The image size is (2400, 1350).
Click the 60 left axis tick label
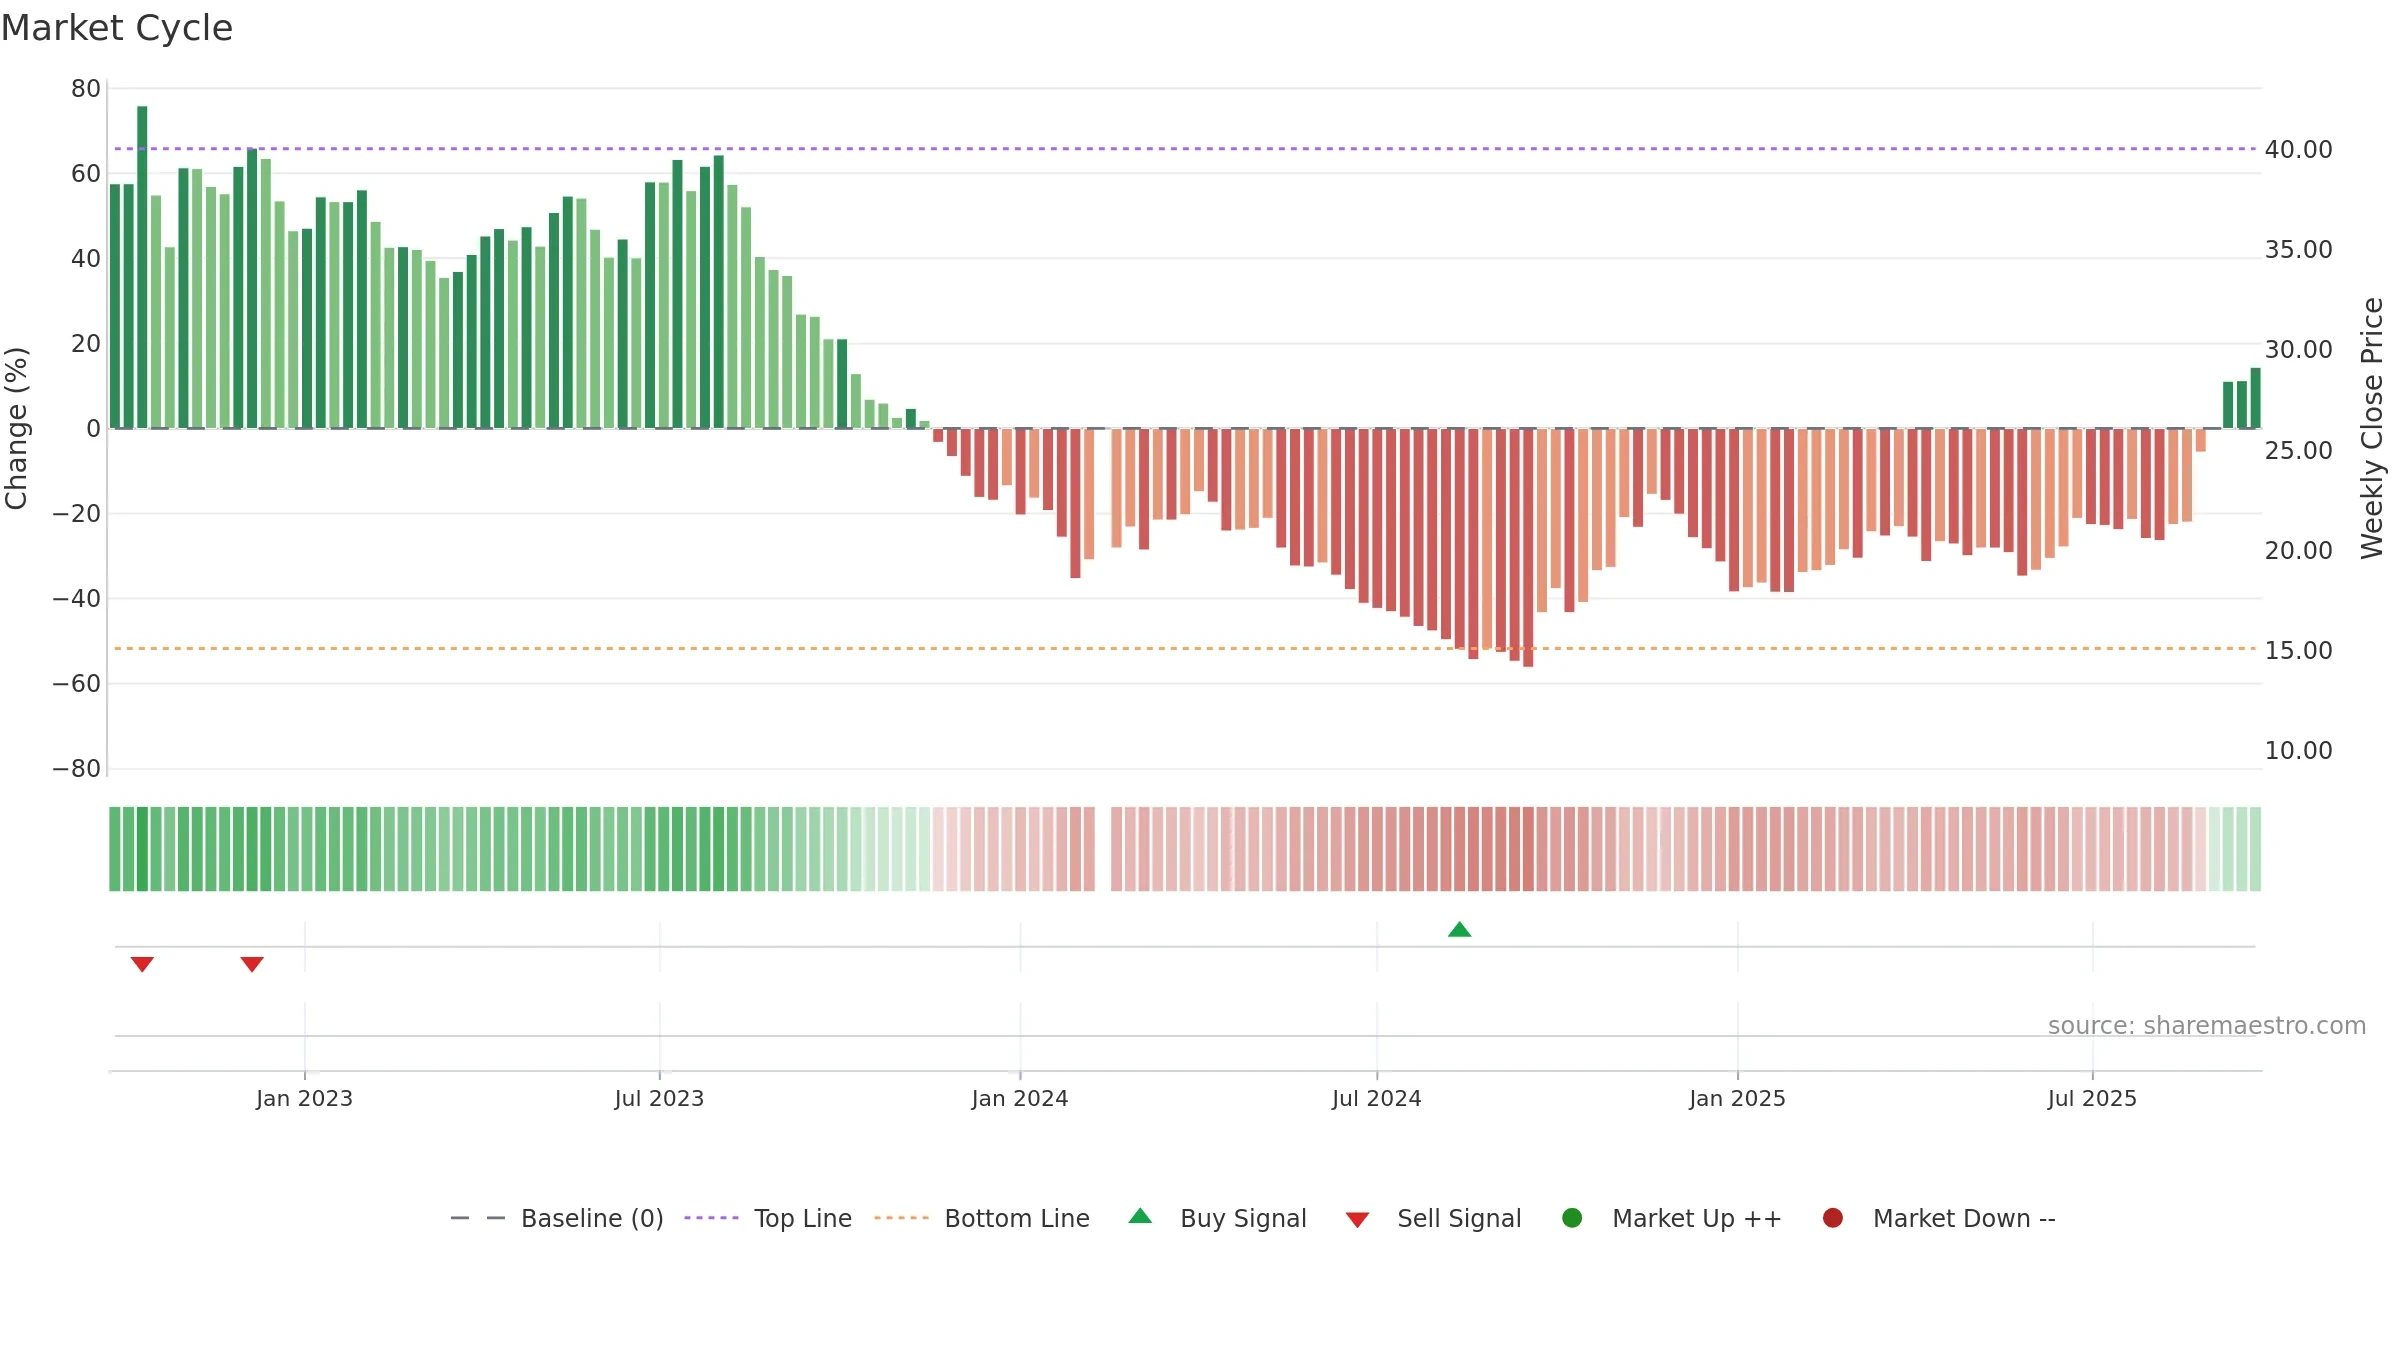click(86, 173)
